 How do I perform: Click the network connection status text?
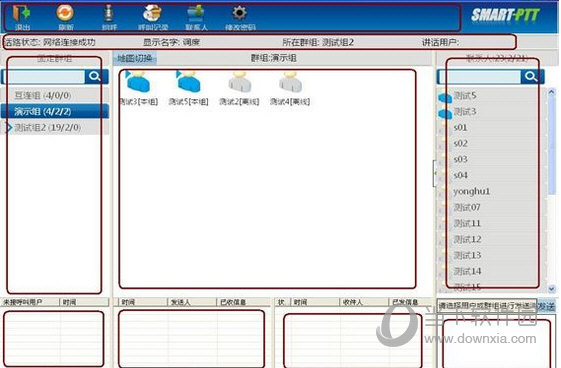[49, 42]
